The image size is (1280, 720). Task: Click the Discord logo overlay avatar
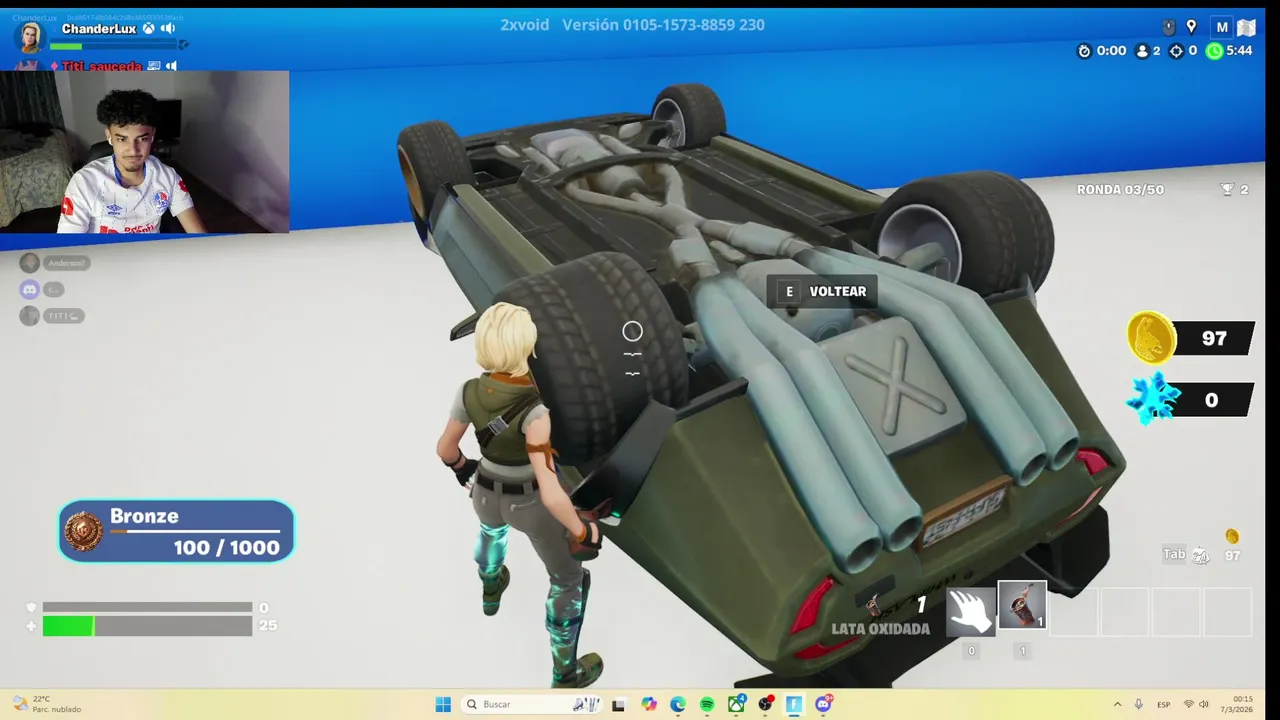coord(30,289)
